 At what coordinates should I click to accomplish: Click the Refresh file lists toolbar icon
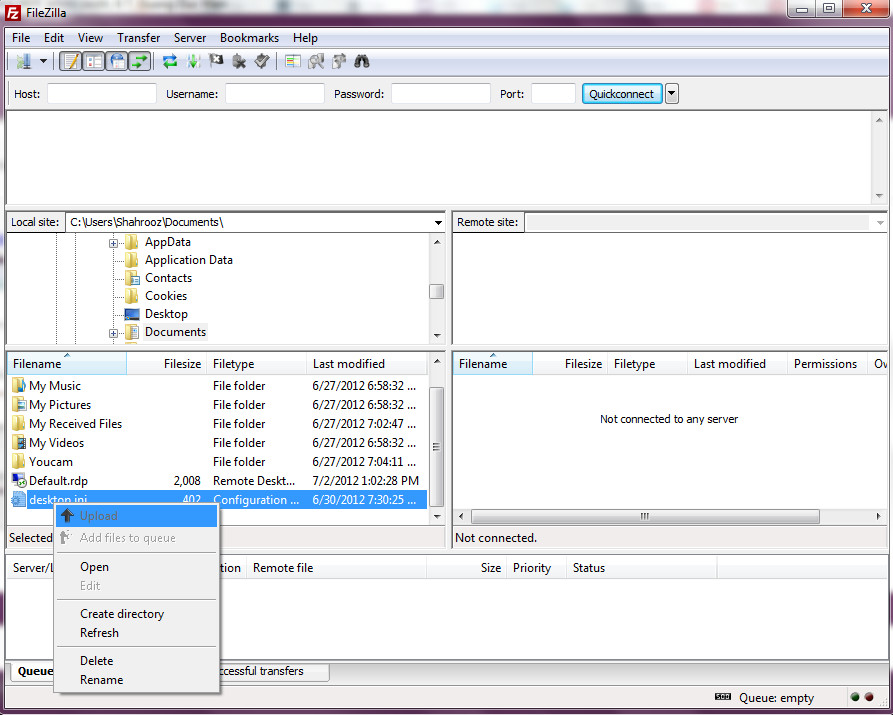[x=170, y=61]
